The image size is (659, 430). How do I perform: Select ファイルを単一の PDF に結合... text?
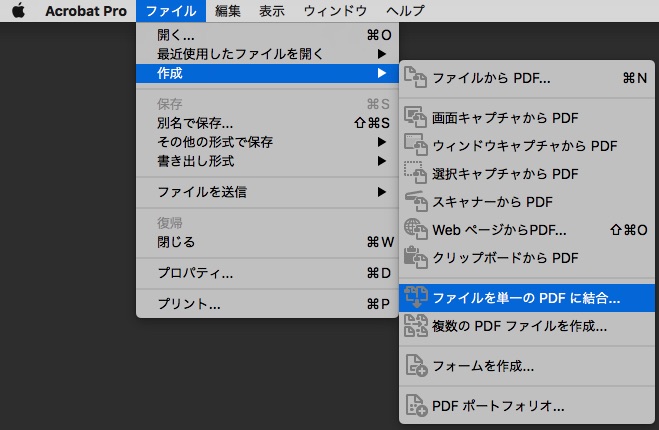pyautogui.click(x=526, y=298)
